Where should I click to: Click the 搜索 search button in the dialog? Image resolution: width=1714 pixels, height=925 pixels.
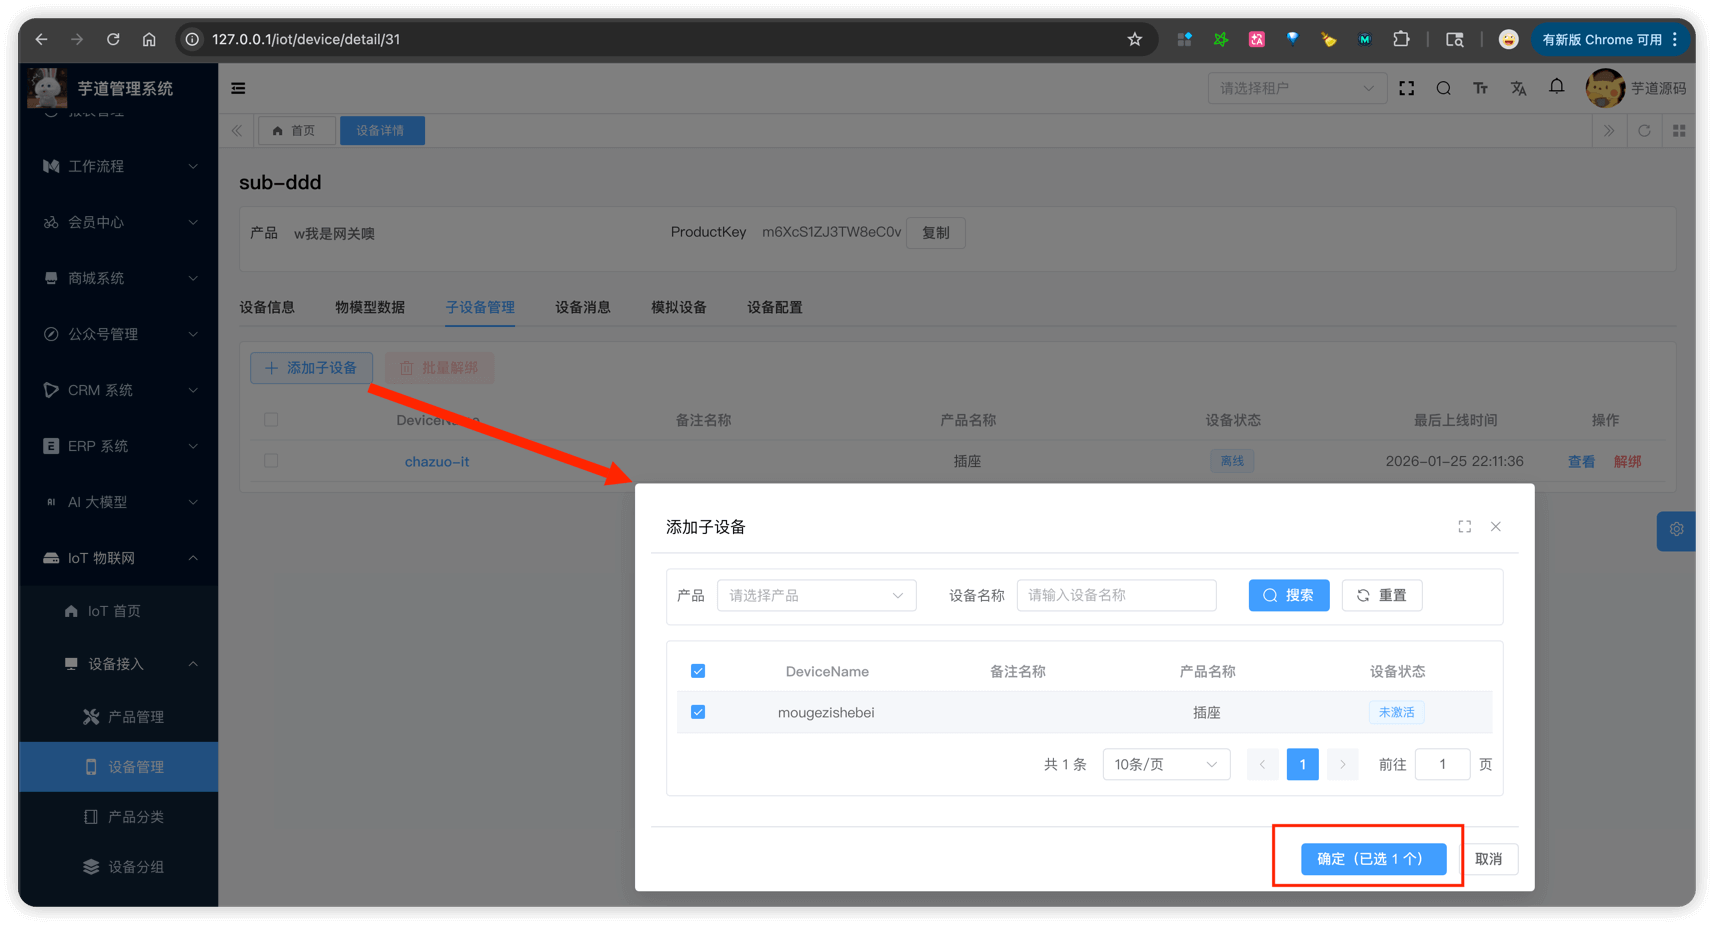pos(1288,595)
